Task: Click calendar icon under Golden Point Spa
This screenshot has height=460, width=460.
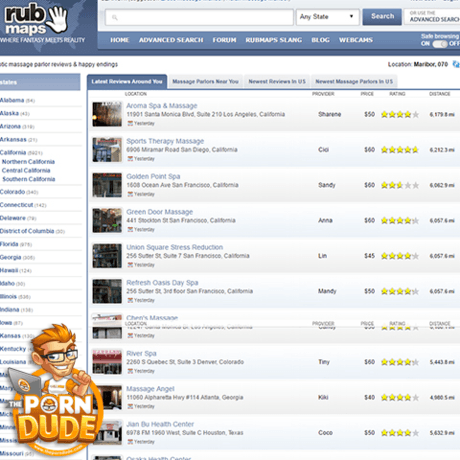Action: point(130,194)
